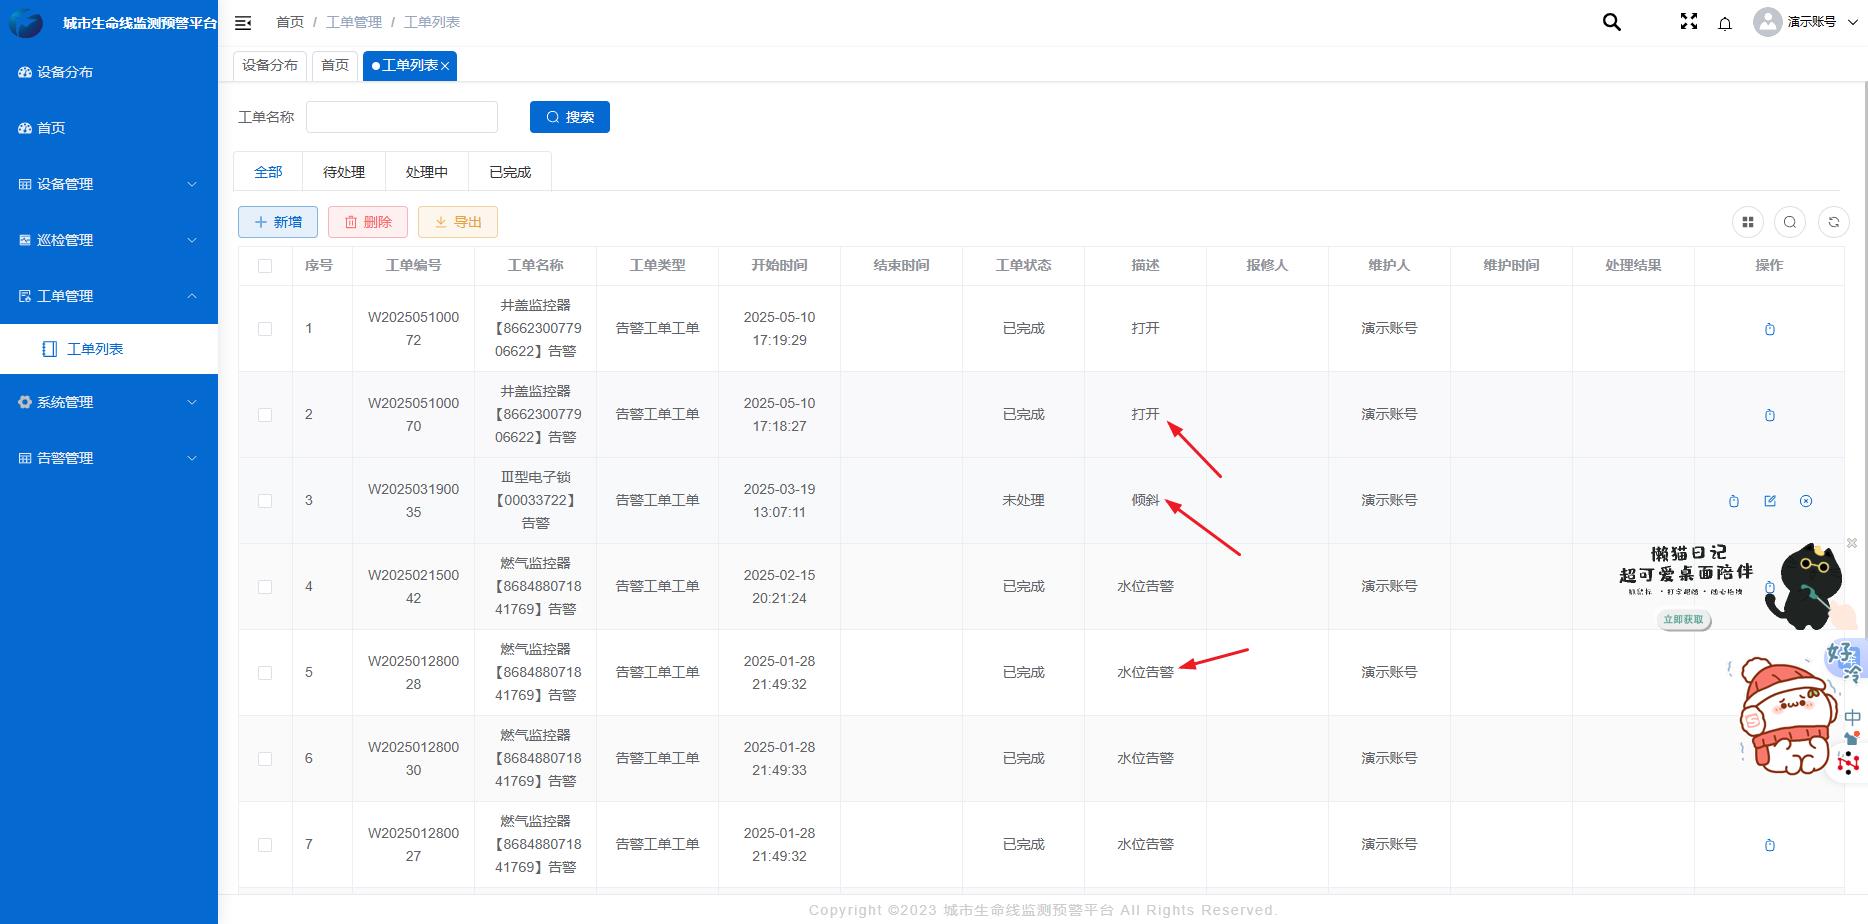
Task: Switch to the 待处理 tab
Action: 344,172
